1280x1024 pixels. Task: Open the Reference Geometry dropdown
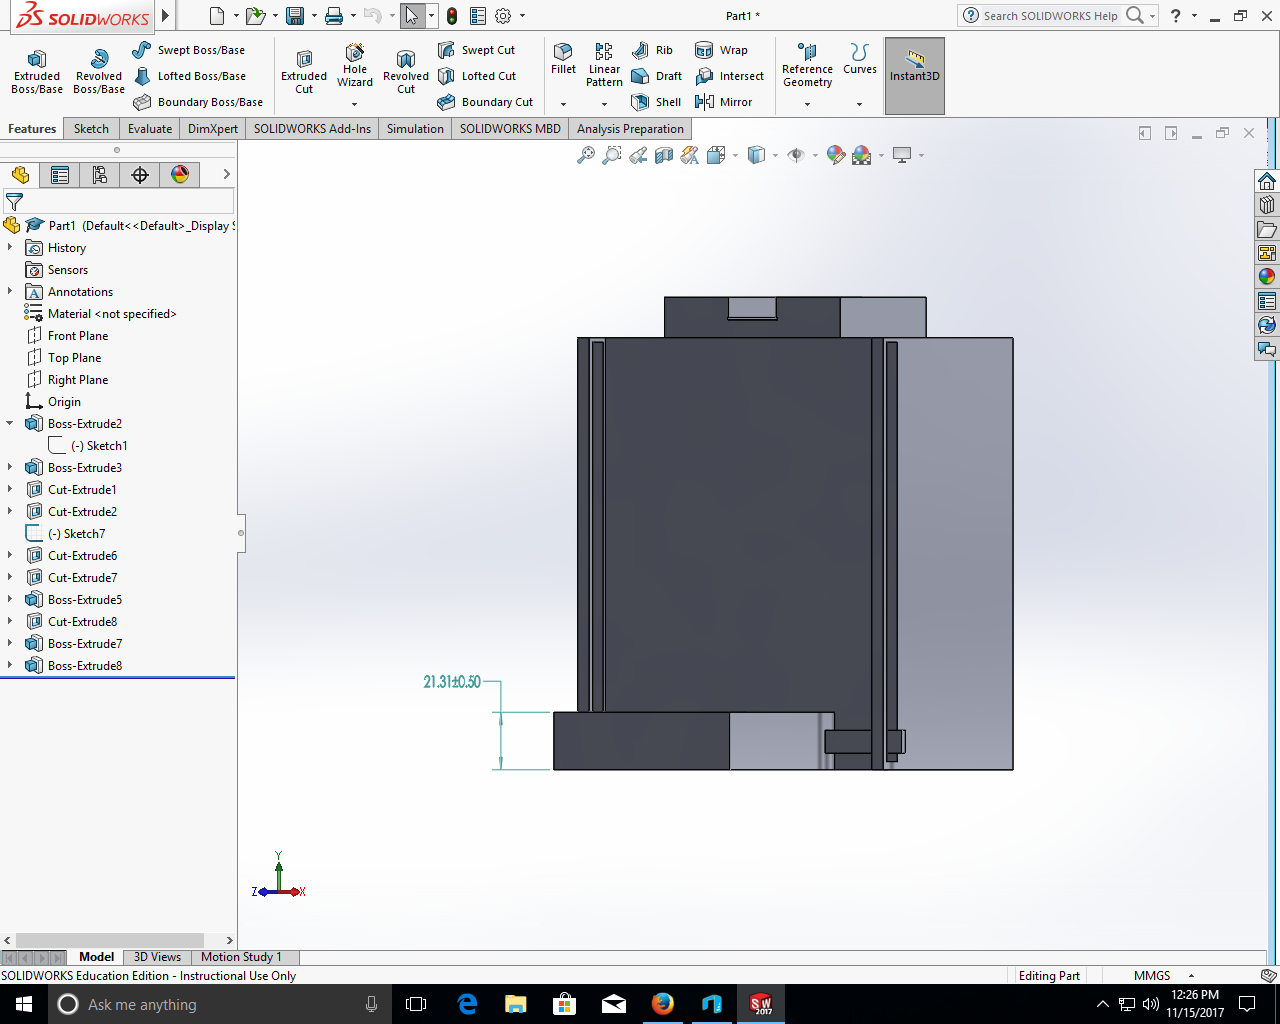click(x=807, y=104)
